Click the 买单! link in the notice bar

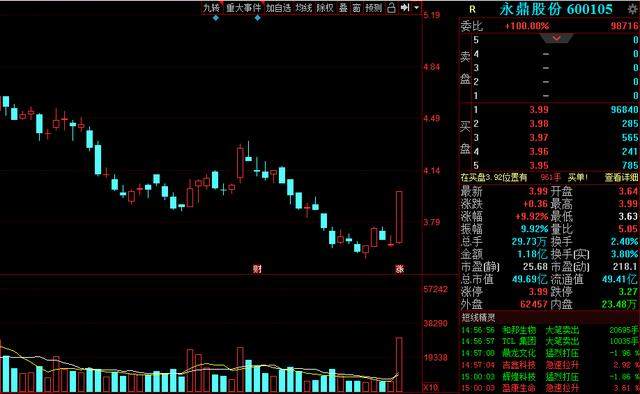click(578, 178)
